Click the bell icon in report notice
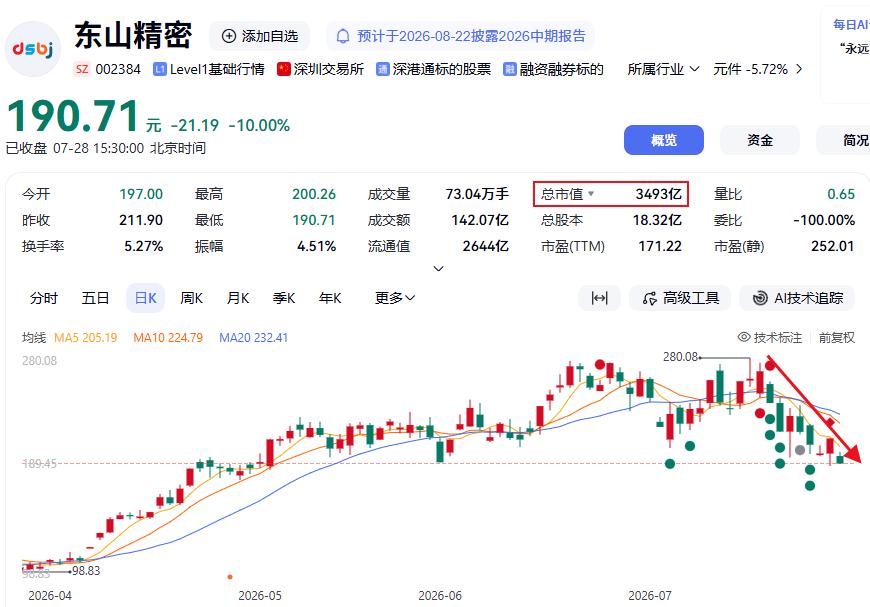Screen dimensions: 870x607 (x=343, y=36)
